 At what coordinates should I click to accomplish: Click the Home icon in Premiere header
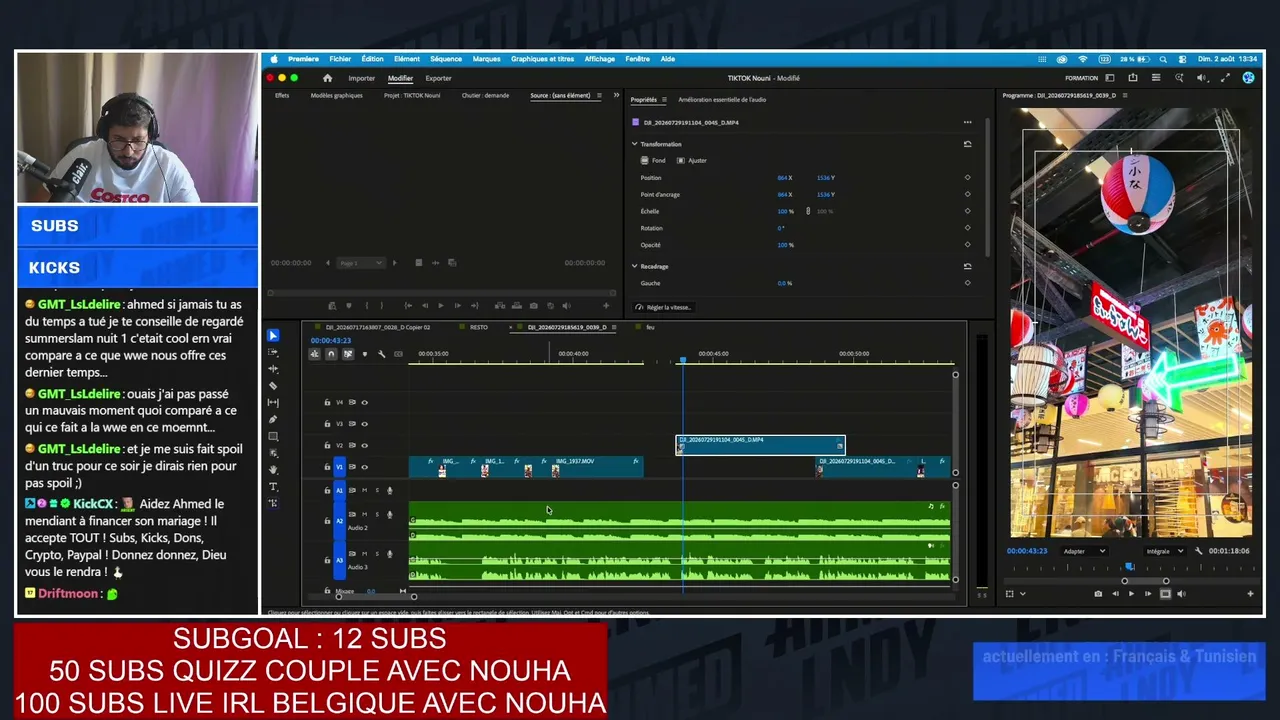pos(327,78)
